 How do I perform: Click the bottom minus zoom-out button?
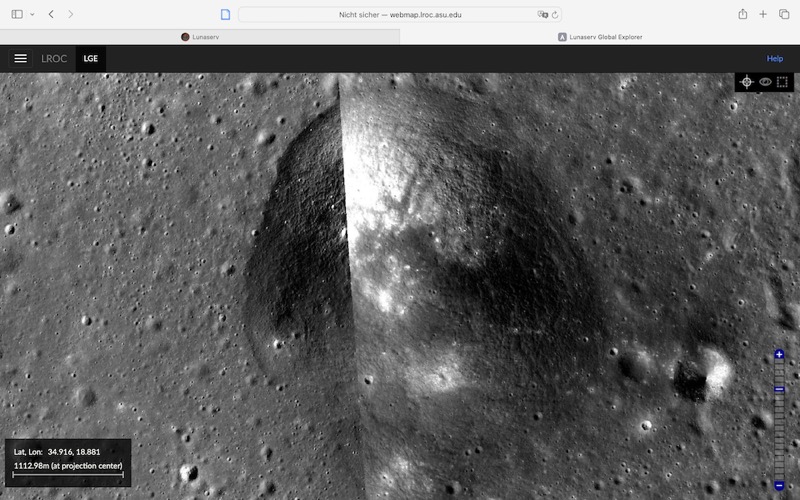point(780,485)
